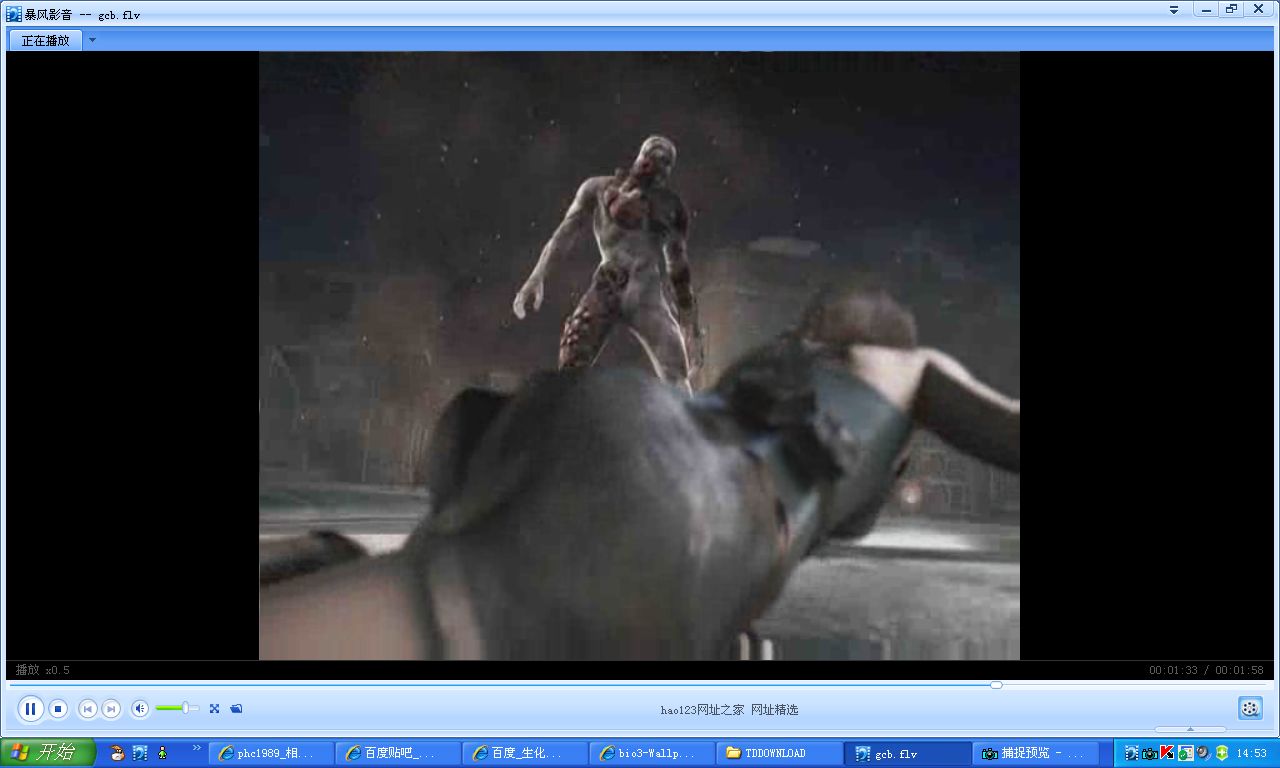
Task: Click the 00:01:33 / 00:01:58 time display
Action: [1205, 670]
